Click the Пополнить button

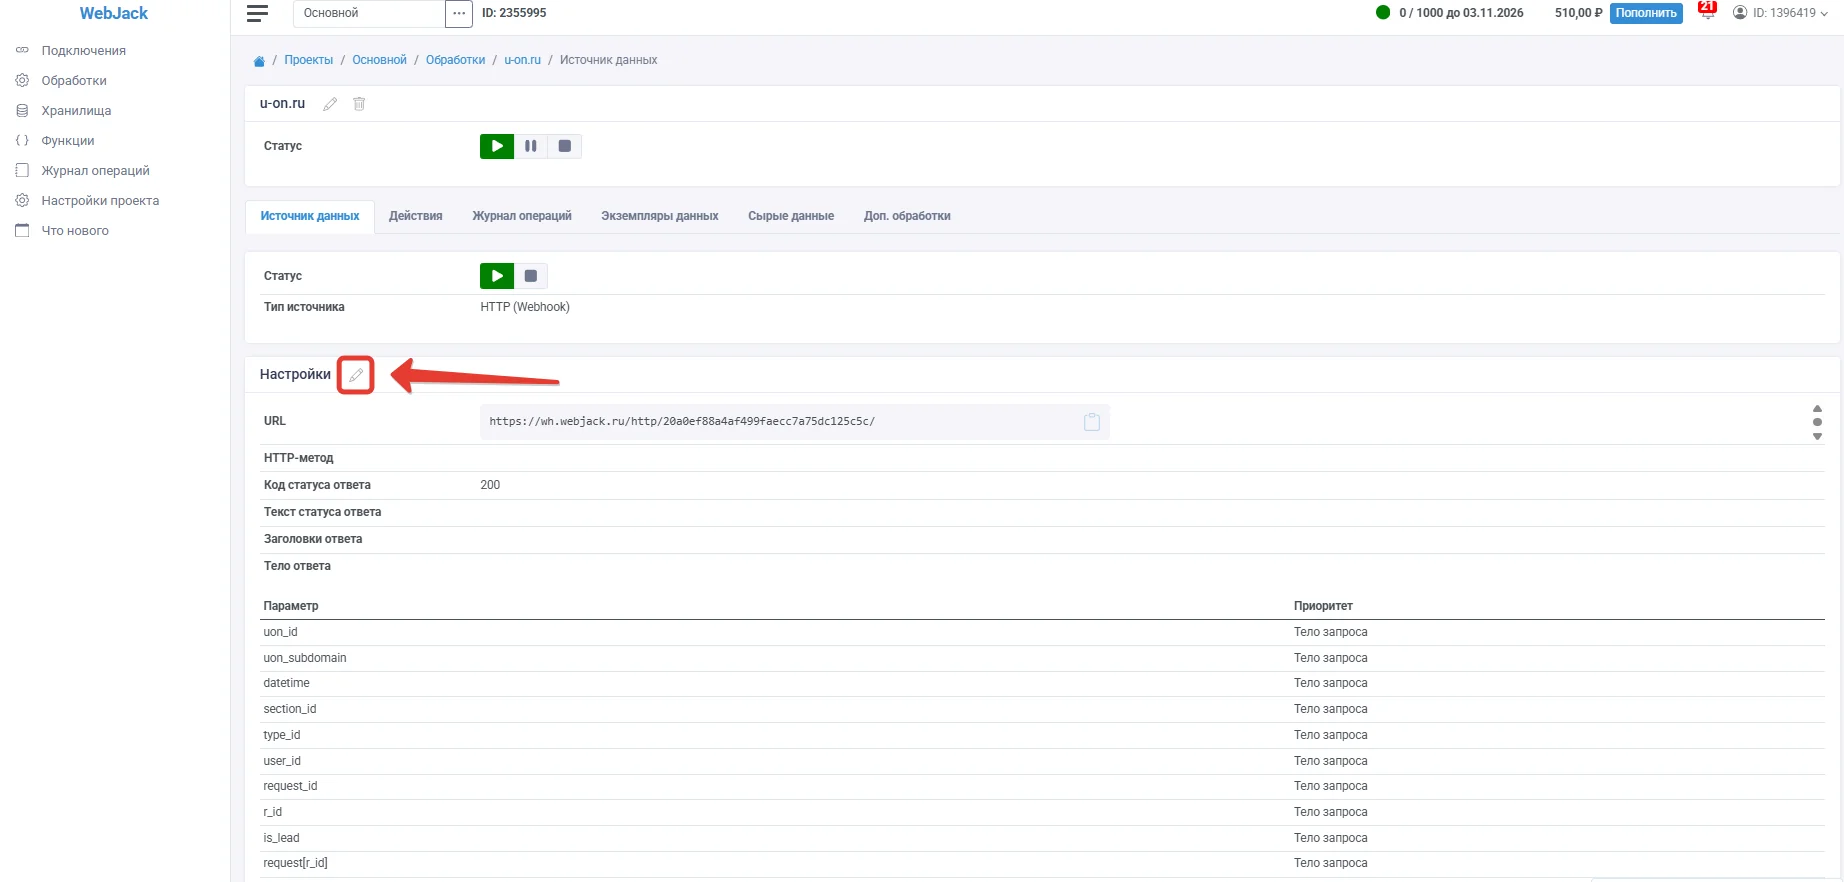point(1646,13)
